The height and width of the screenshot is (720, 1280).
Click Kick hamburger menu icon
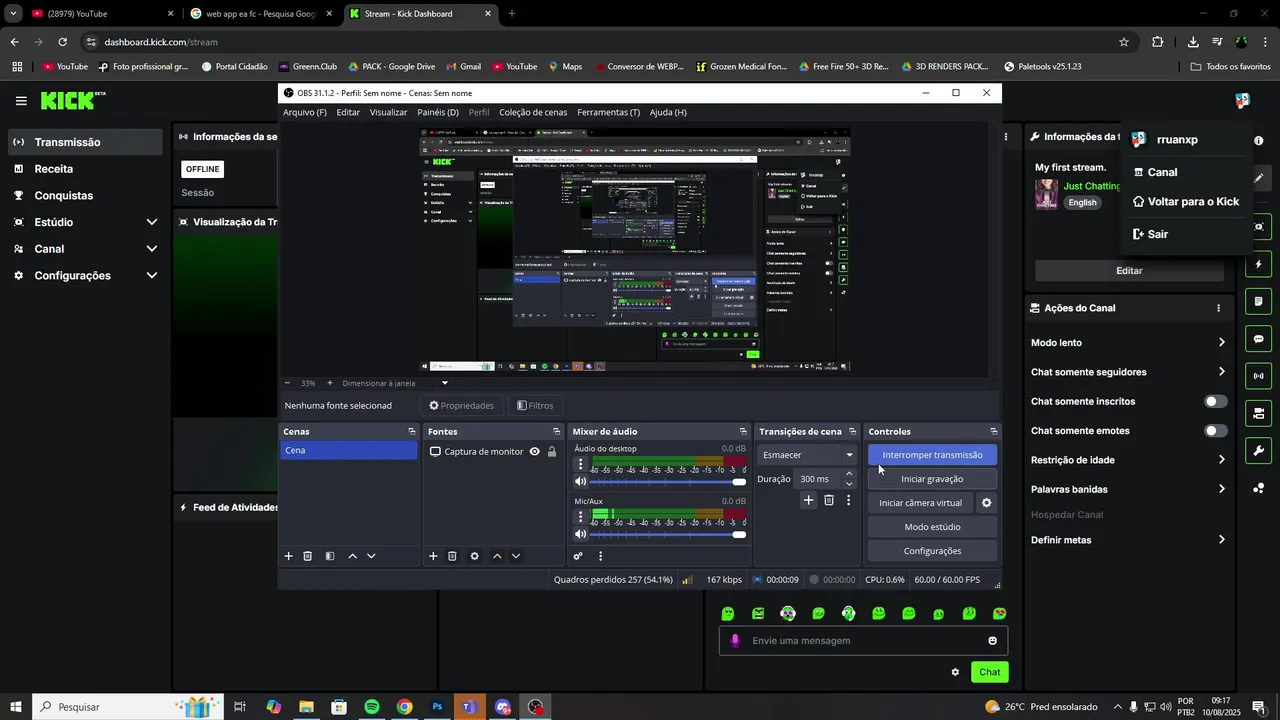pos(21,101)
